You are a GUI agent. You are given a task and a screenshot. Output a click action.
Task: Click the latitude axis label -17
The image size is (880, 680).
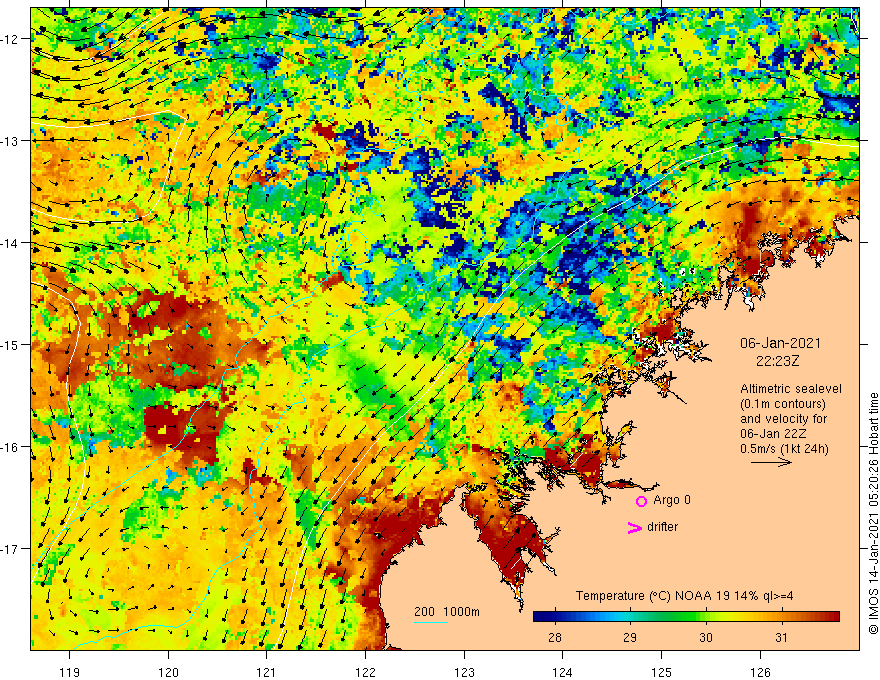pos(11,549)
